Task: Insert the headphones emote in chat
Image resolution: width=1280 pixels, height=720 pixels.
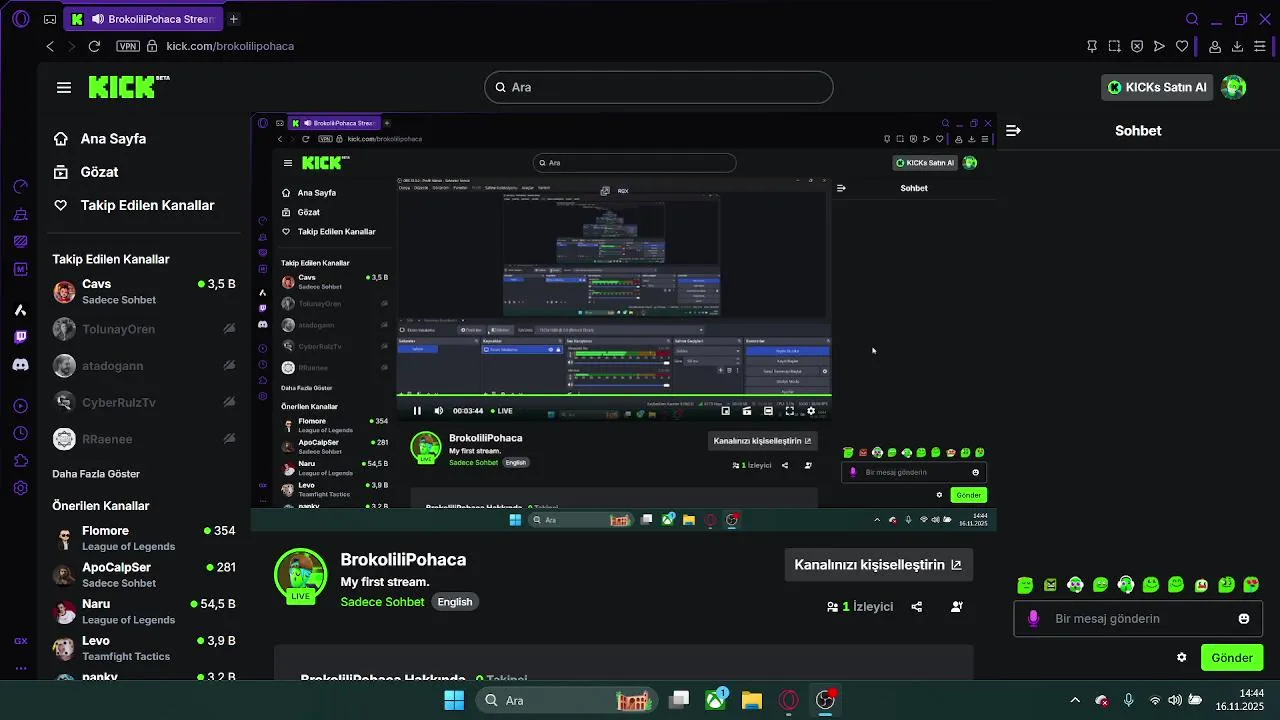Action: tap(1126, 585)
